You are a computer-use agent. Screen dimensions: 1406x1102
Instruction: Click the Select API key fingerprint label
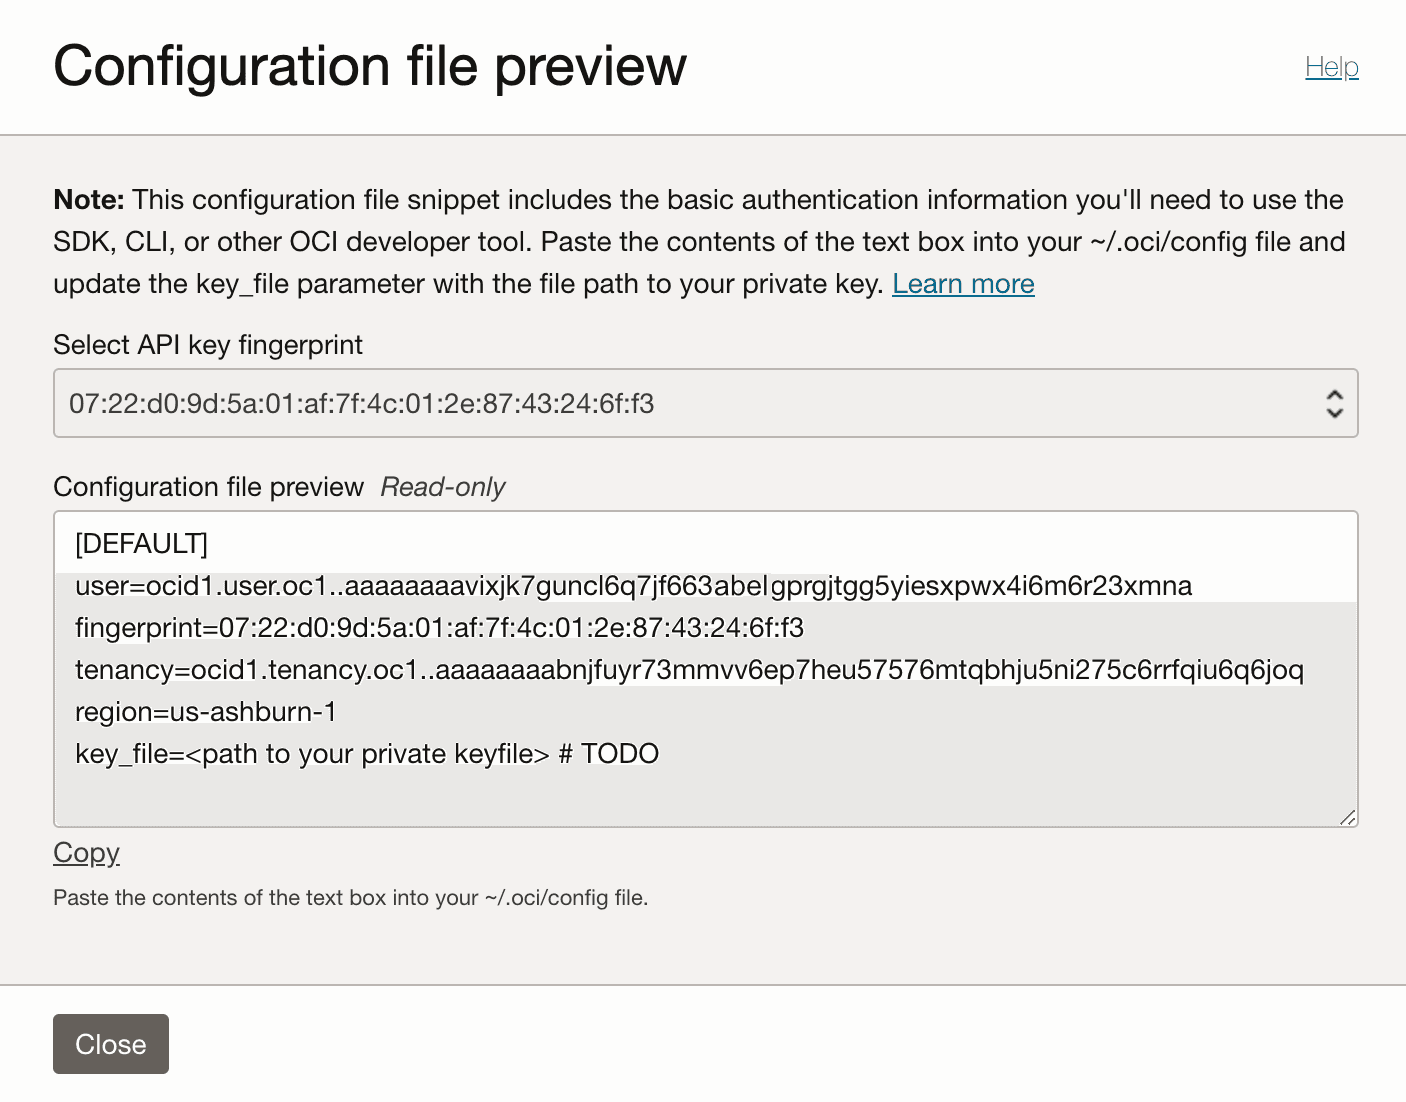[207, 345]
